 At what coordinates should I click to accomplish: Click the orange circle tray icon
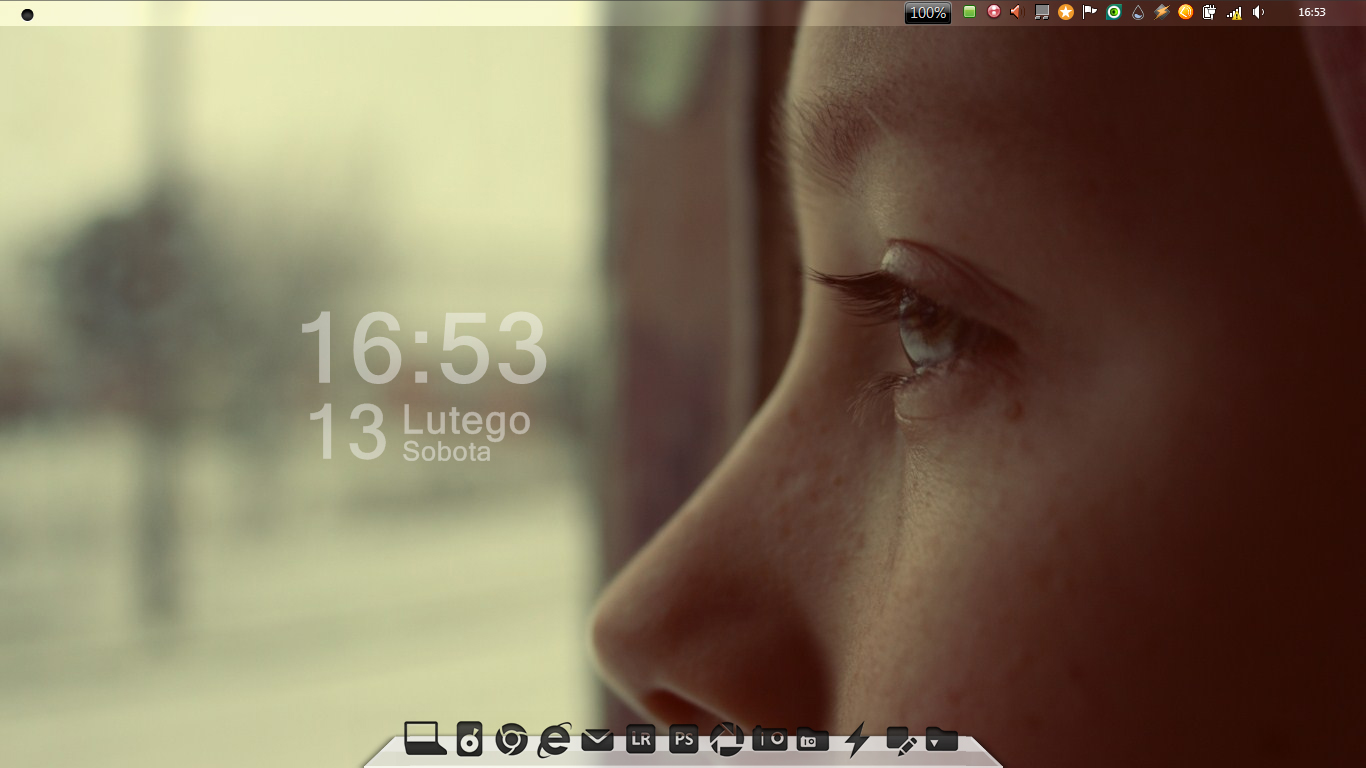click(x=1185, y=12)
